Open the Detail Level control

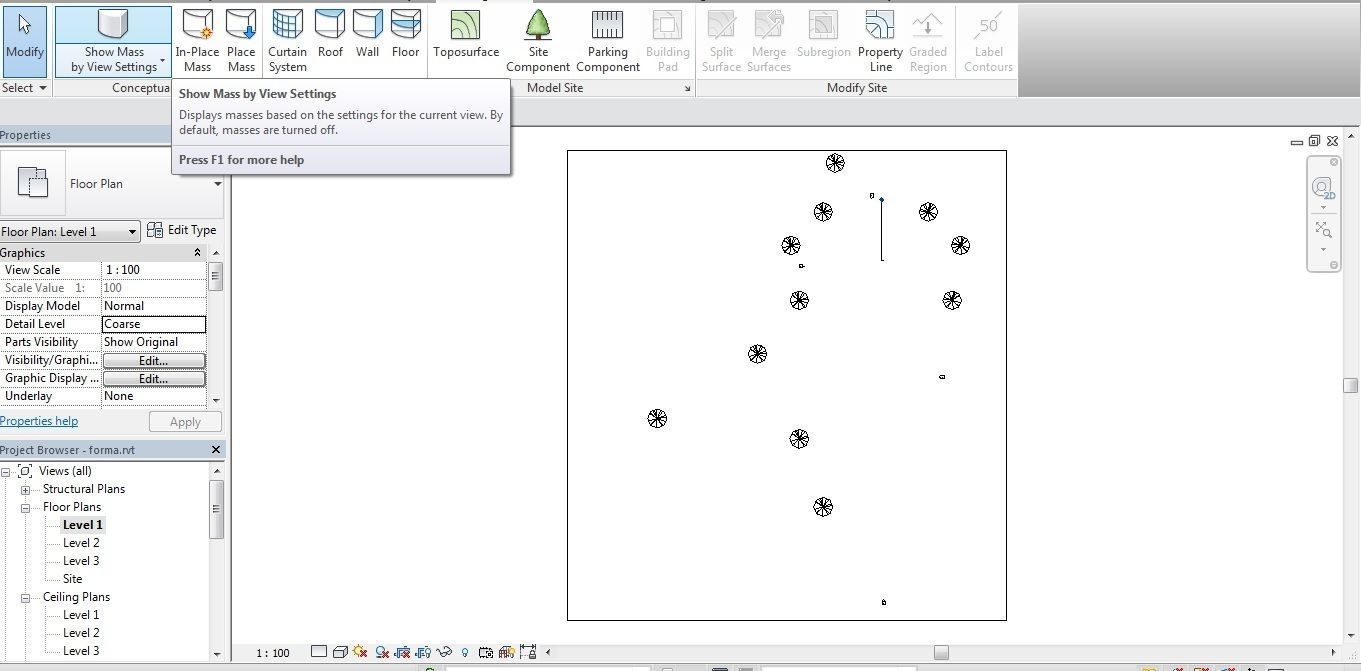pos(318,652)
